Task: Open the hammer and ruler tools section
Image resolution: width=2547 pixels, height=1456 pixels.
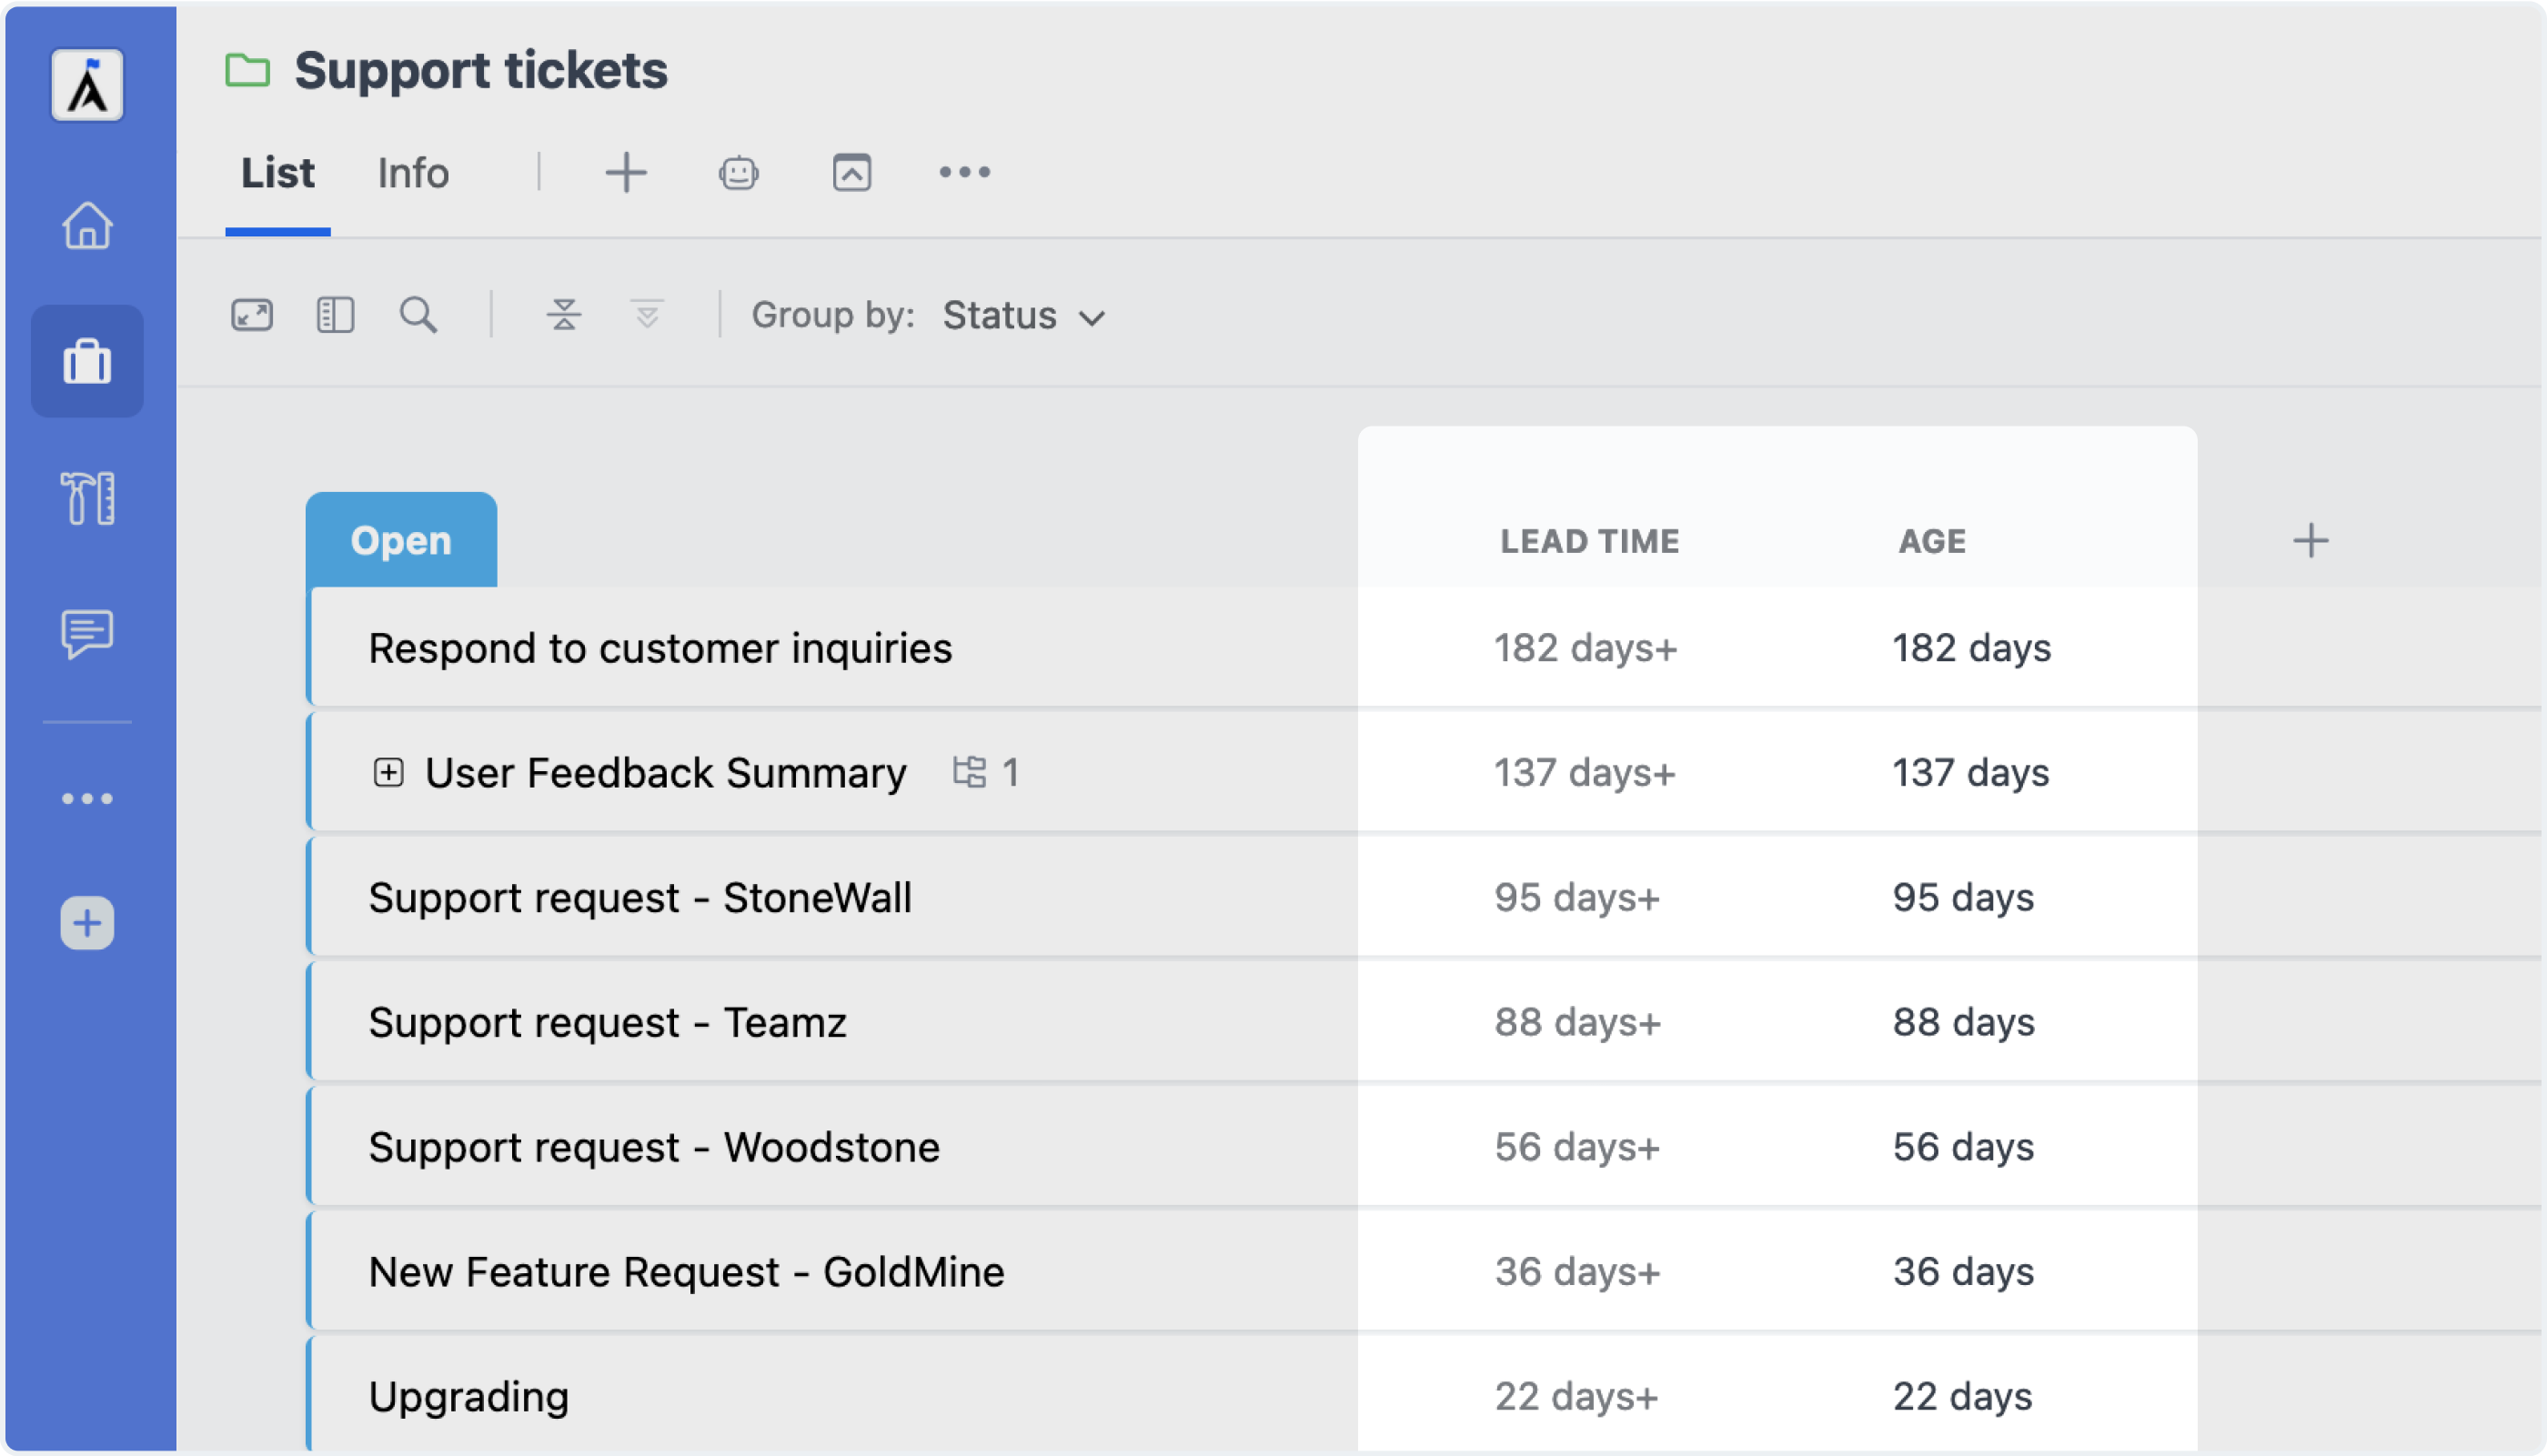Action: point(87,497)
